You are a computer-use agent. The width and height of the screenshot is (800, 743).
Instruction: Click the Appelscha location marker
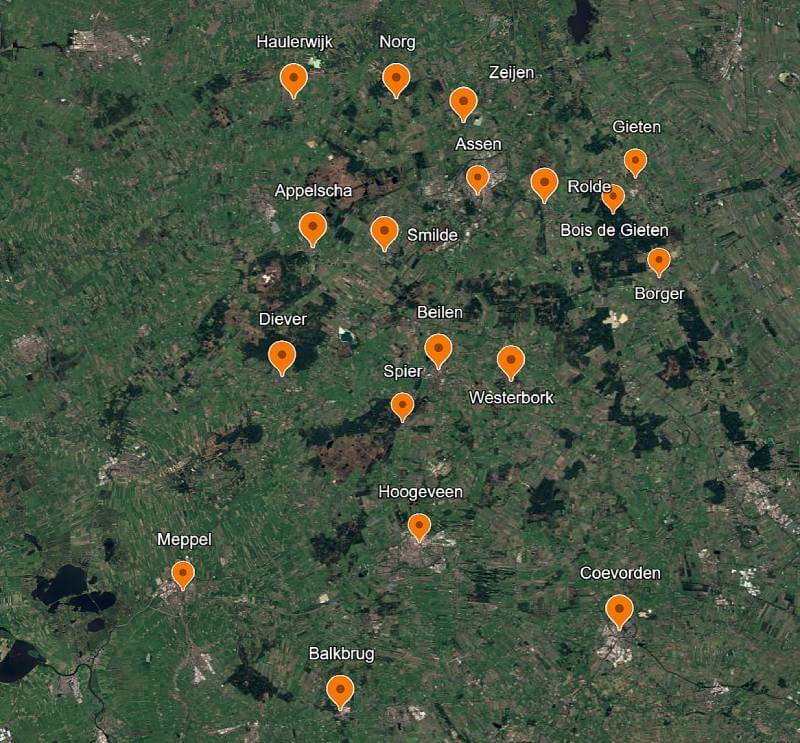pyautogui.click(x=313, y=229)
